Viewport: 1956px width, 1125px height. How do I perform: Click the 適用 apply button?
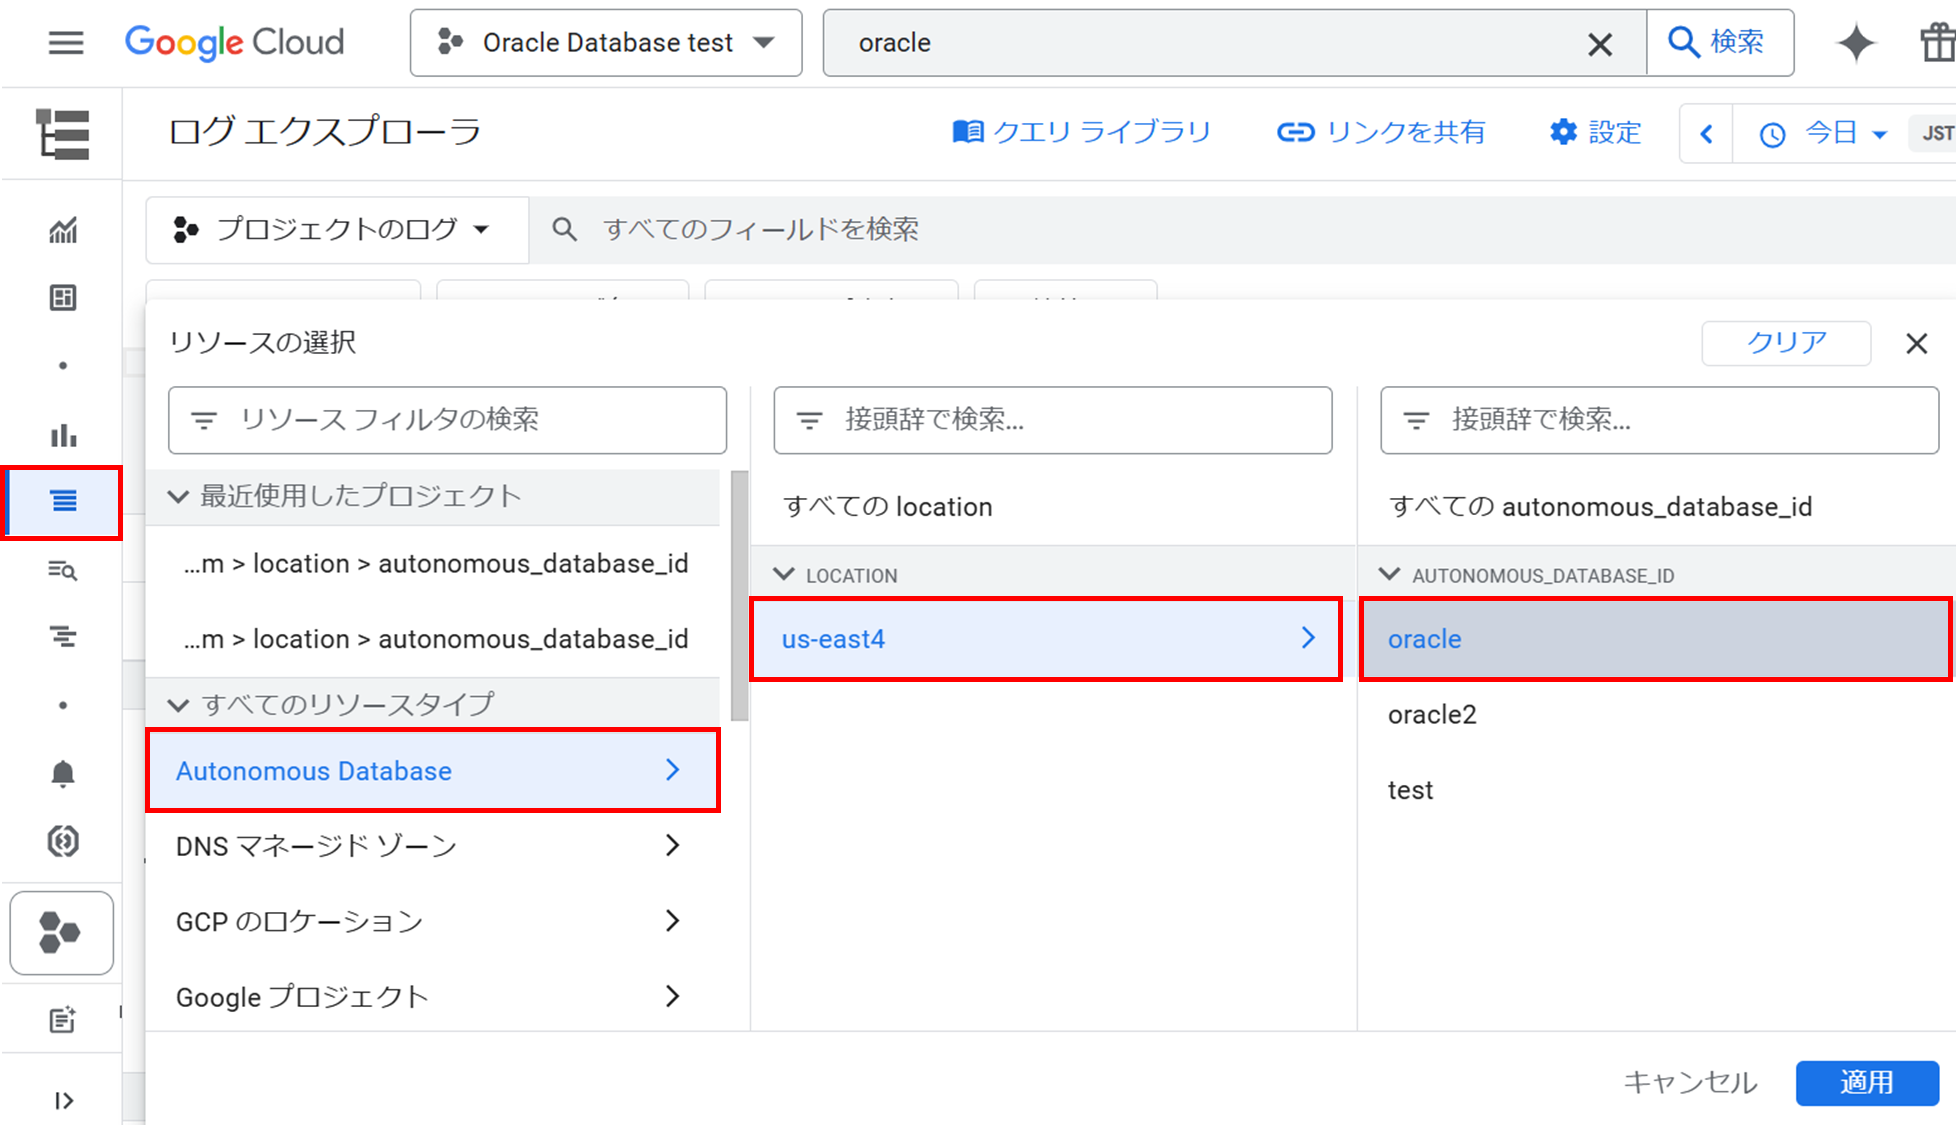coord(1866,1082)
